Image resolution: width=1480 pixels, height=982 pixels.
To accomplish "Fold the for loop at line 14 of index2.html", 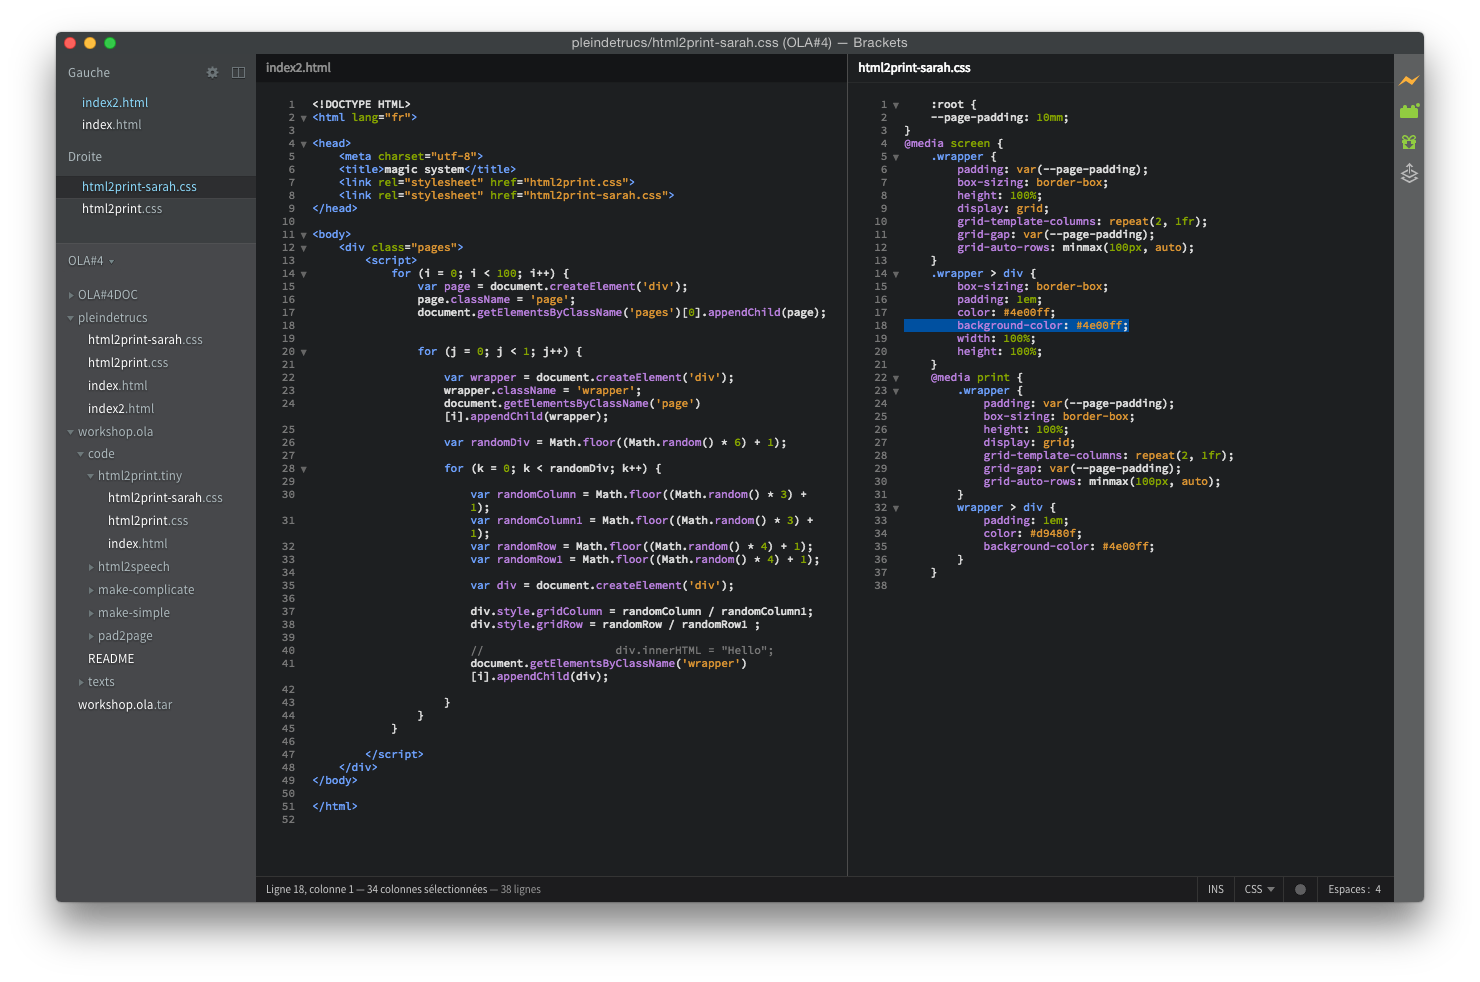I will click(304, 274).
